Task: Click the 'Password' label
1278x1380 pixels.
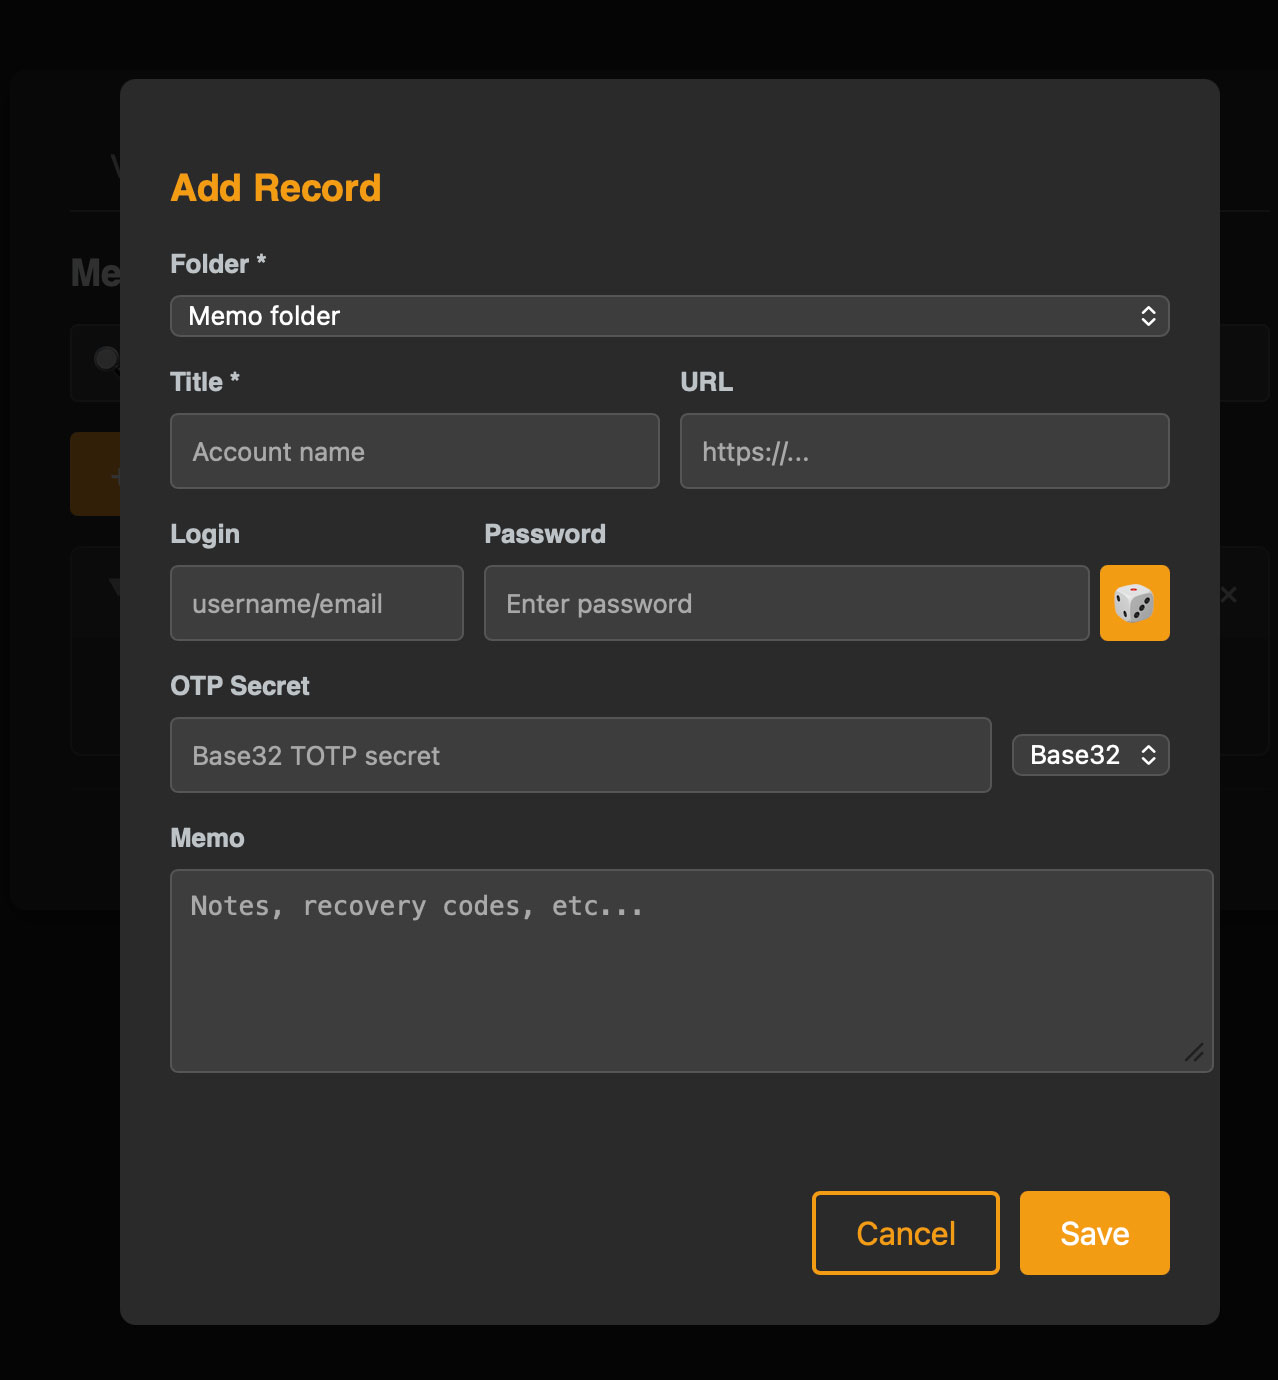Action: [x=545, y=534]
